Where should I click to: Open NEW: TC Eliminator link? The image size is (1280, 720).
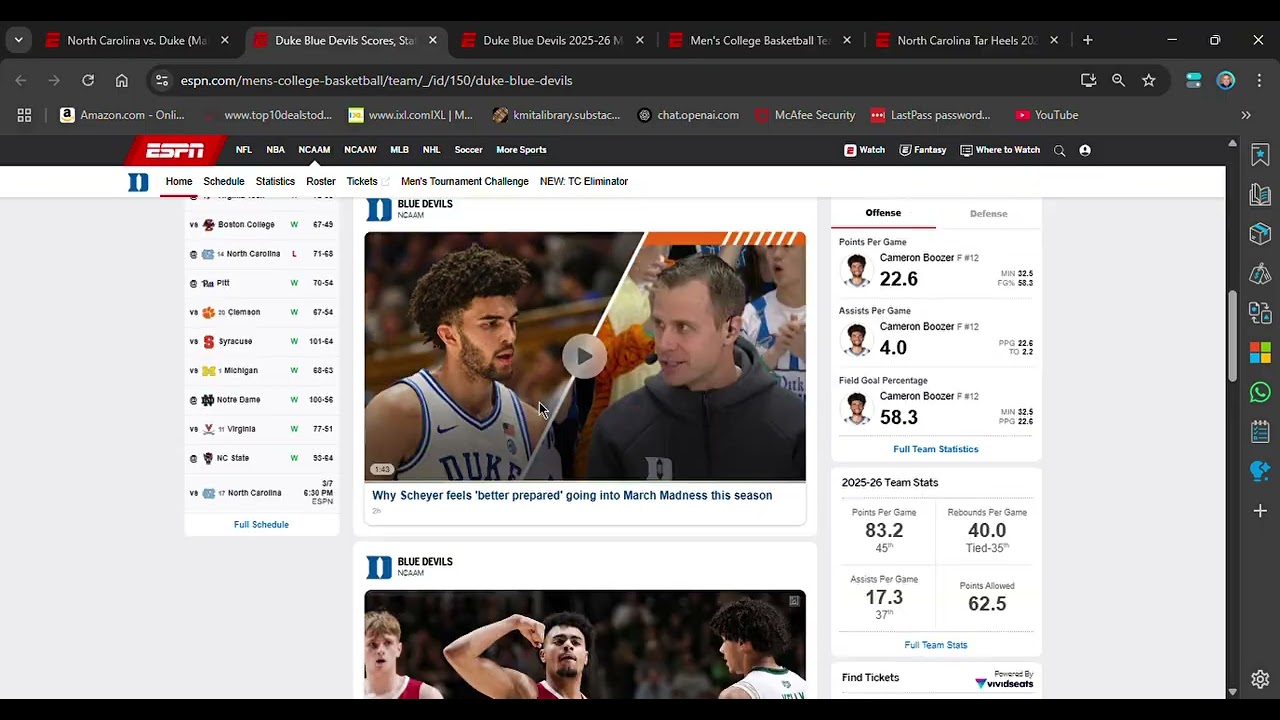pos(584,182)
